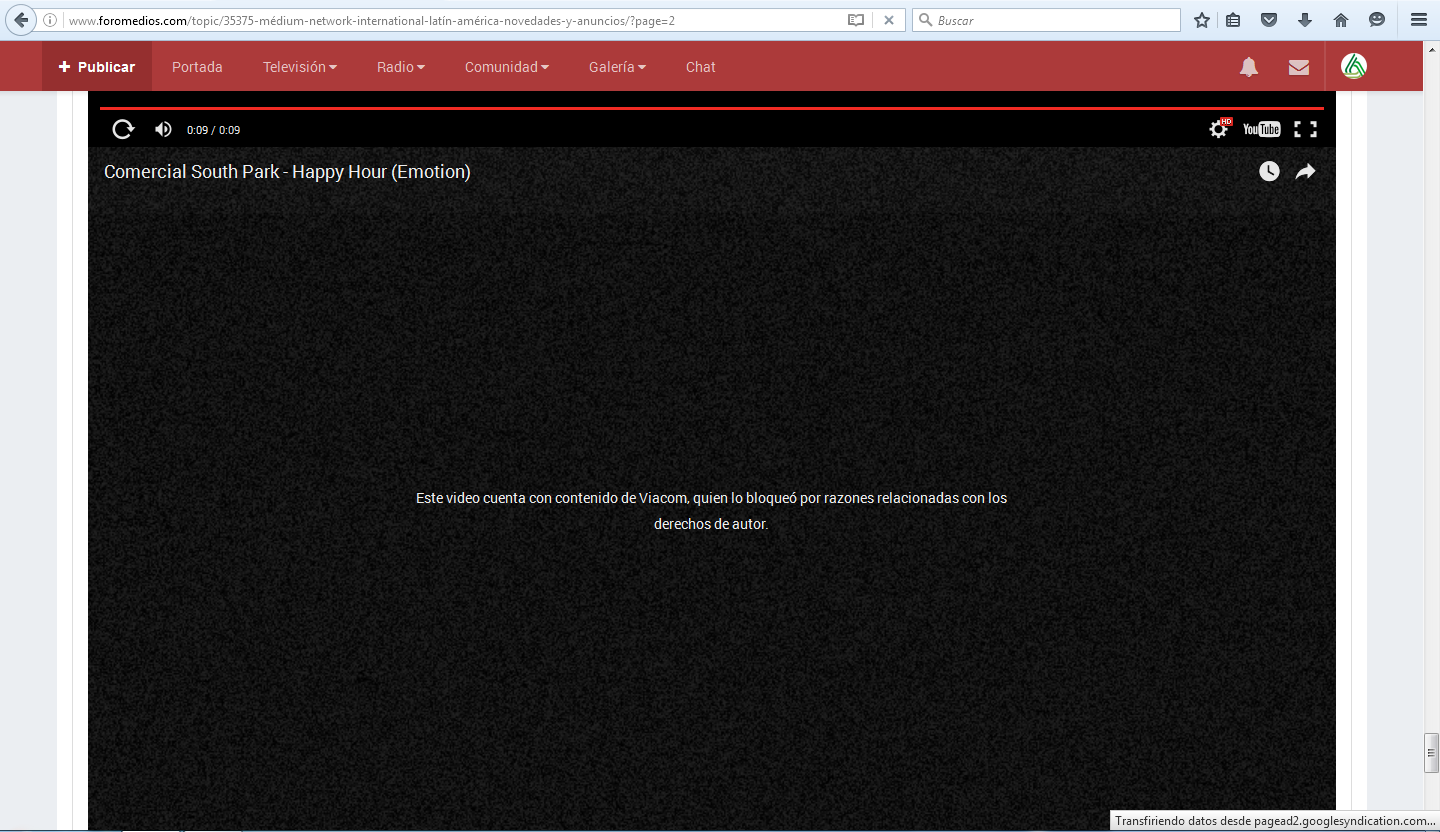Click the replay video button
1440x832 pixels.
[x=123, y=129]
